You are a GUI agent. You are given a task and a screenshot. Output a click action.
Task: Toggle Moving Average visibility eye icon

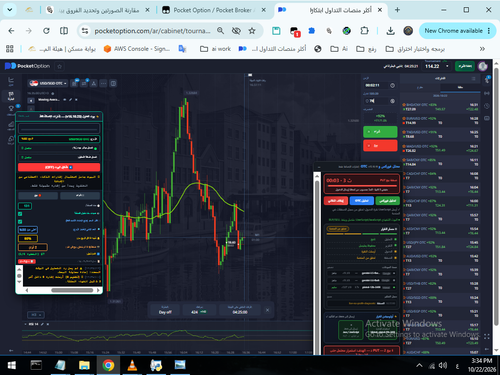(65, 100)
